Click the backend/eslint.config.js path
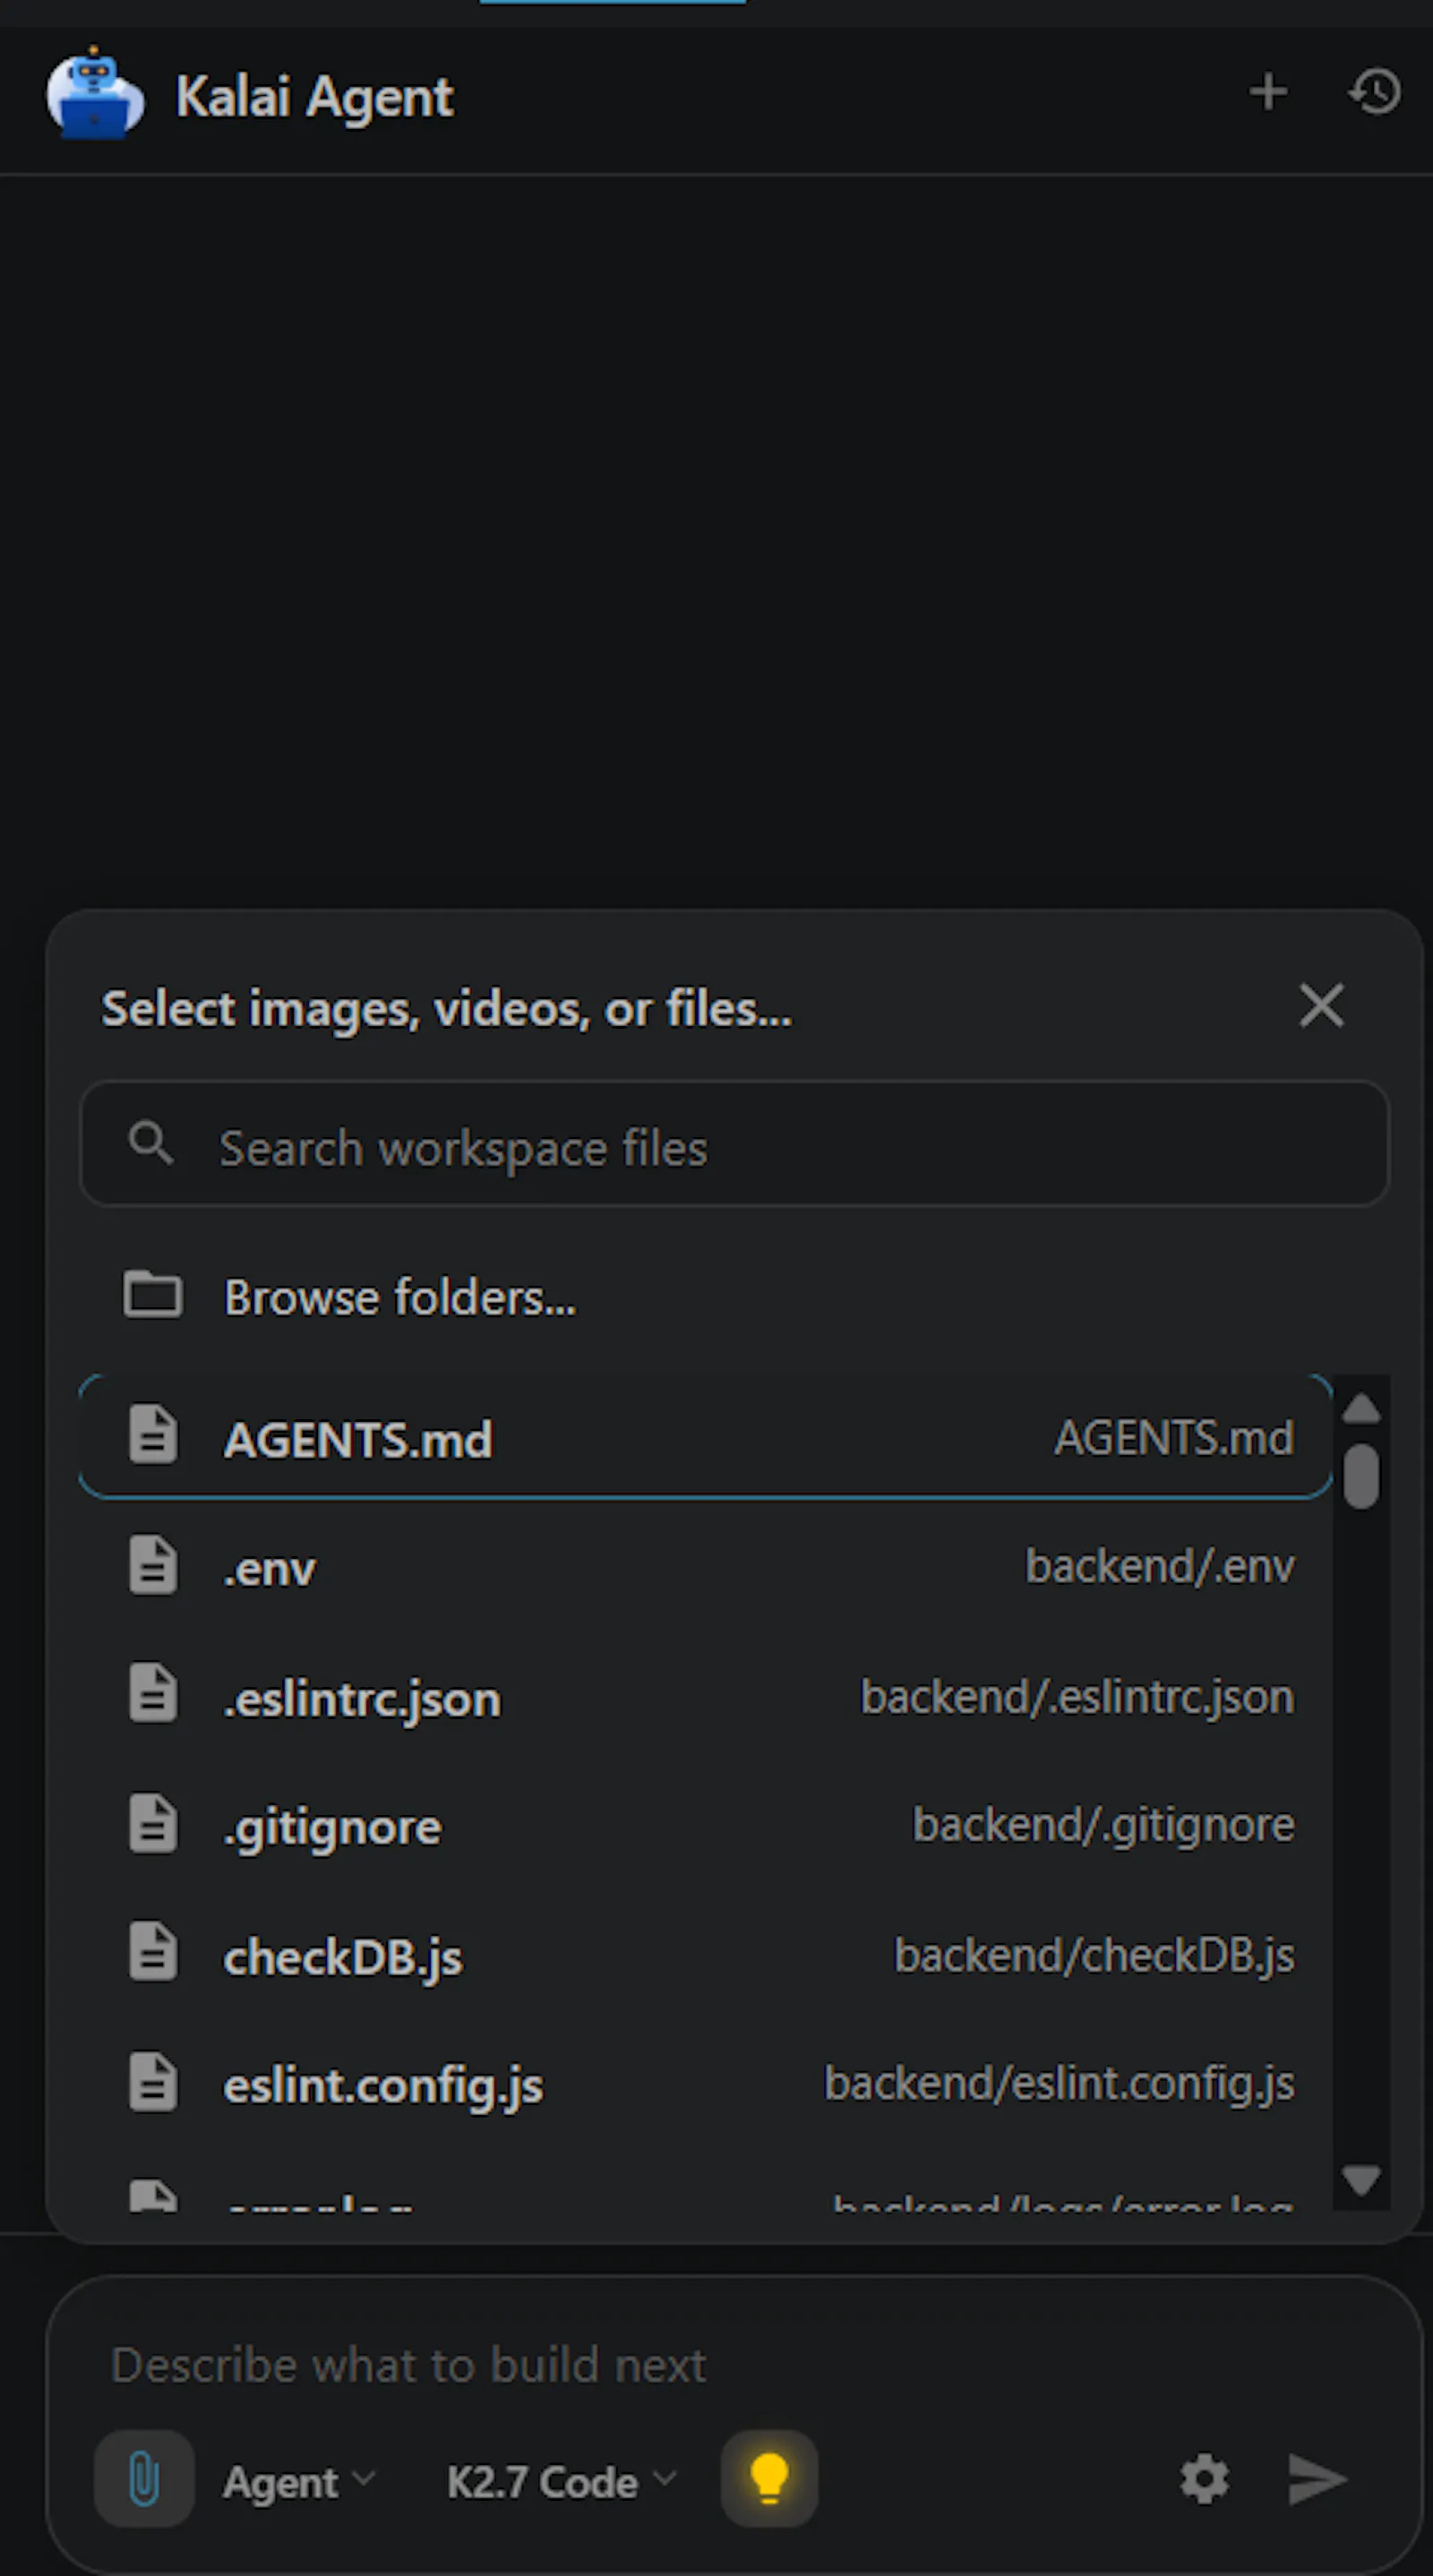 pos(1059,2084)
